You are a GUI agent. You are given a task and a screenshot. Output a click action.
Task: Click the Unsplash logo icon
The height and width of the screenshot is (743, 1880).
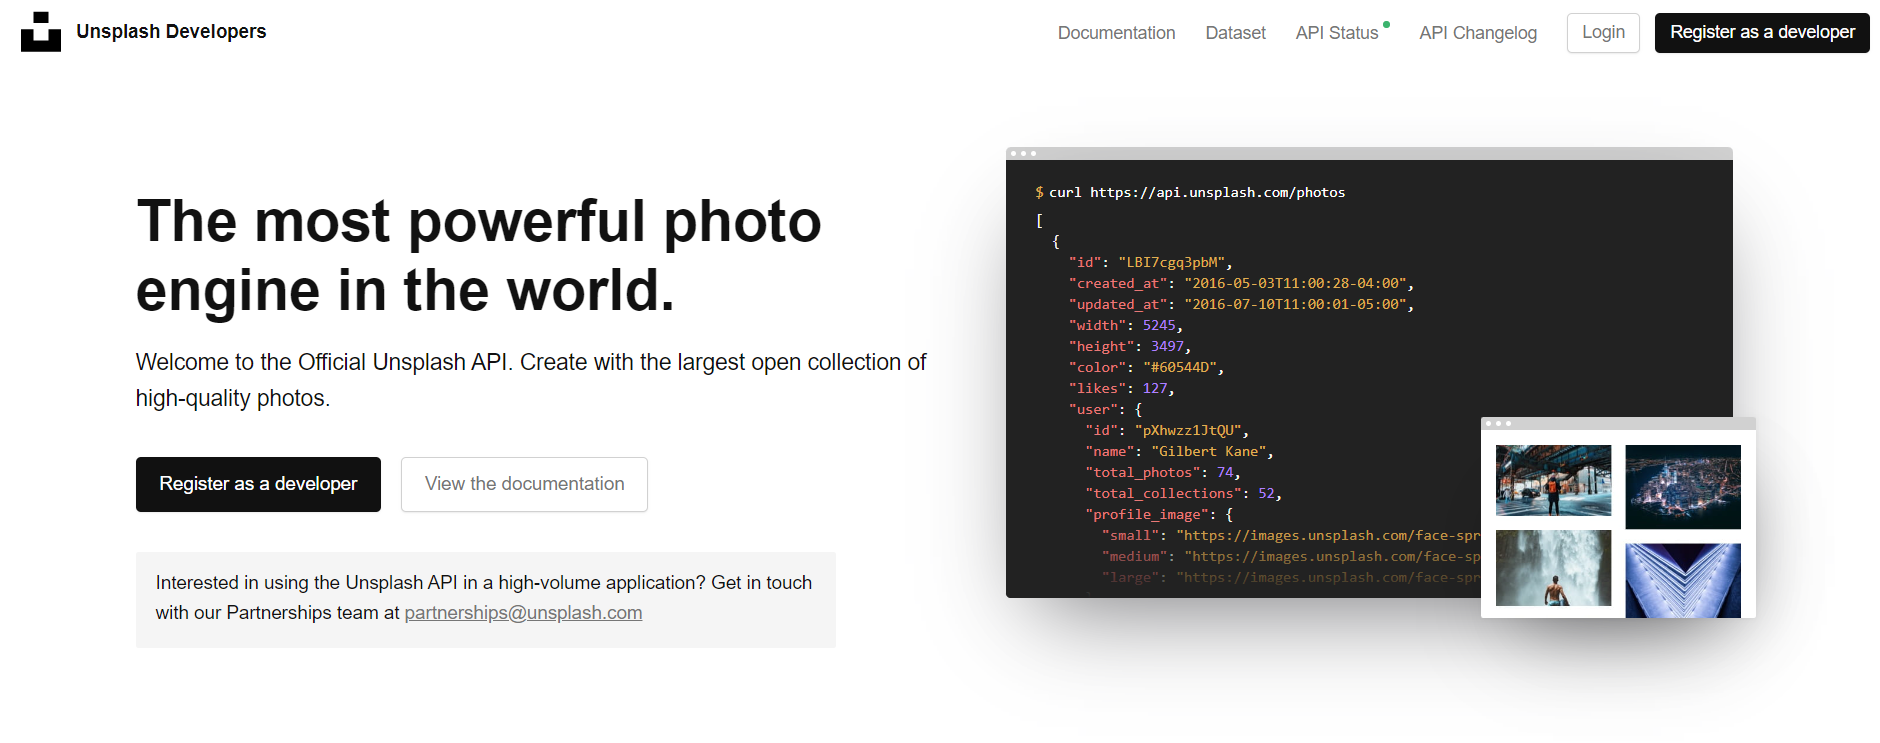pyautogui.click(x=41, y=32)
